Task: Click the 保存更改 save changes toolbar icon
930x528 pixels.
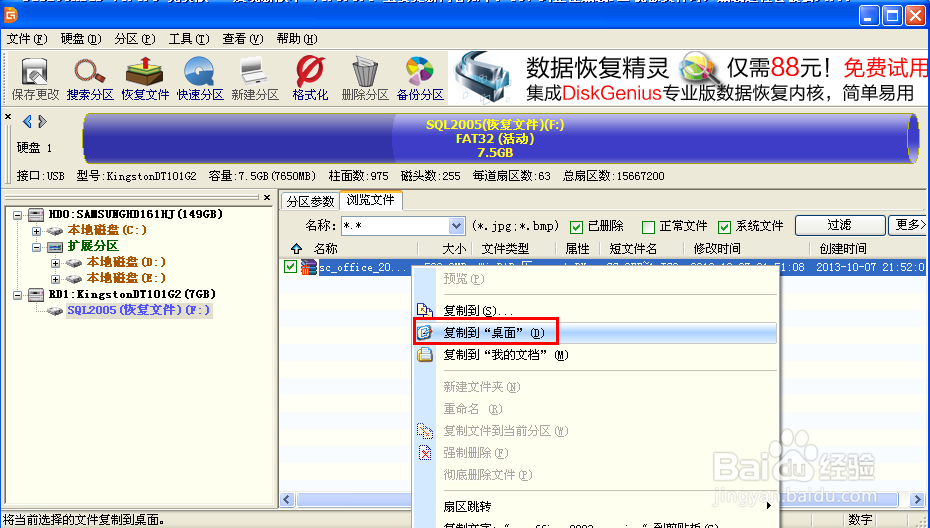Action: [35, 78]
